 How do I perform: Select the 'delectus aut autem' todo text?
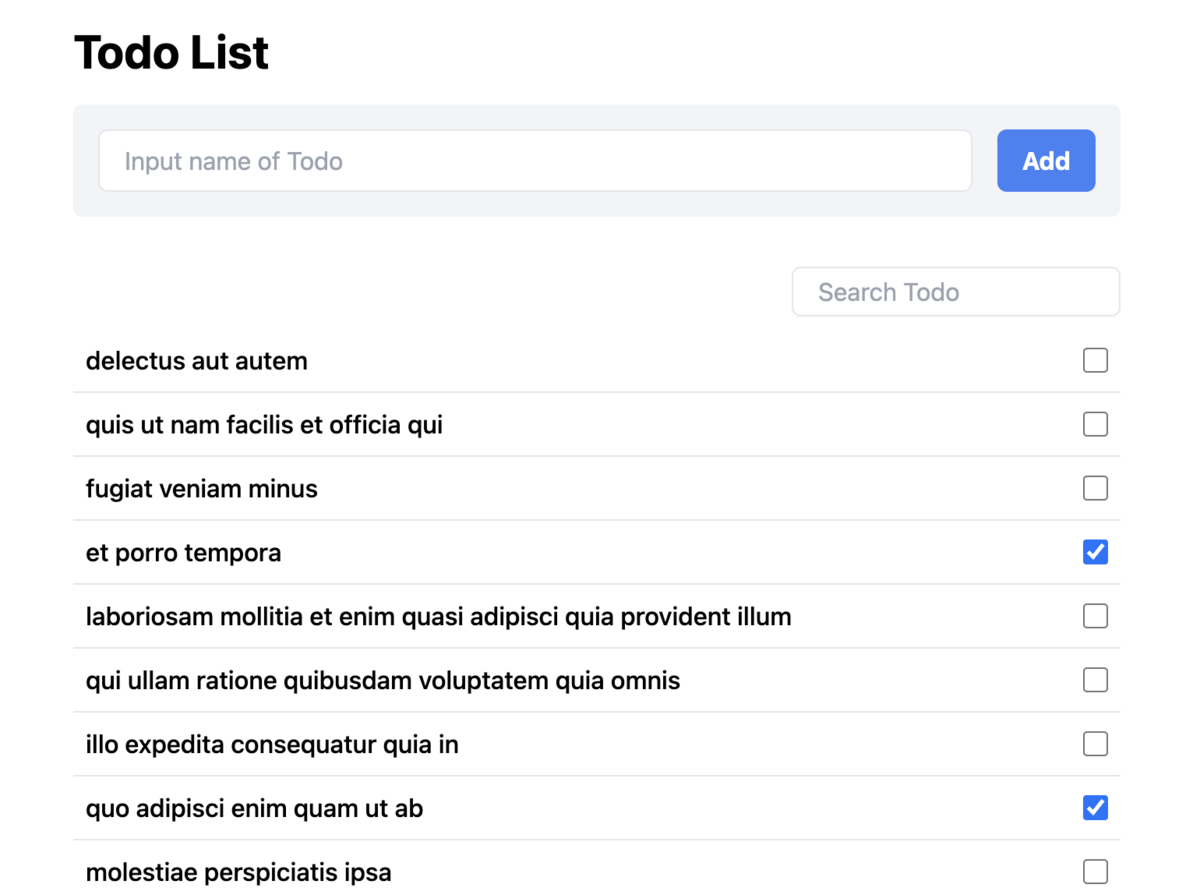tap(197, 361)
